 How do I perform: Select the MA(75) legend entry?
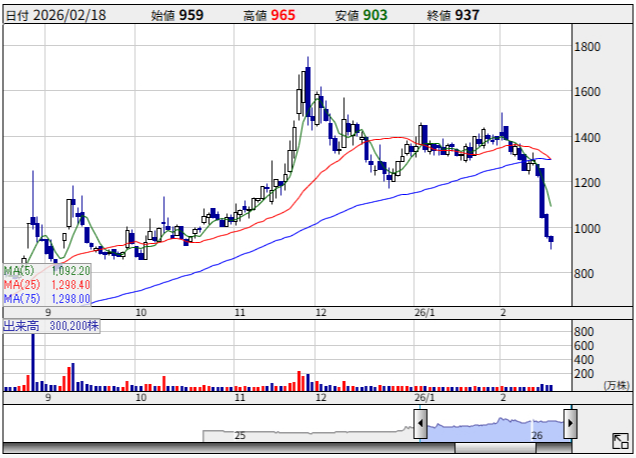click(47, 298)
